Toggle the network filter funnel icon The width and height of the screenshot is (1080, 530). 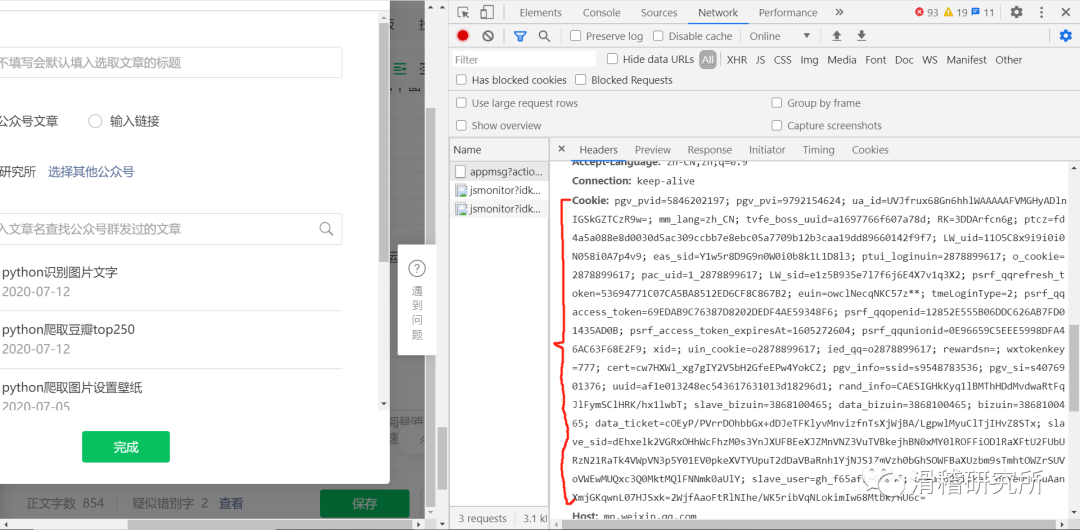[520, 36]
